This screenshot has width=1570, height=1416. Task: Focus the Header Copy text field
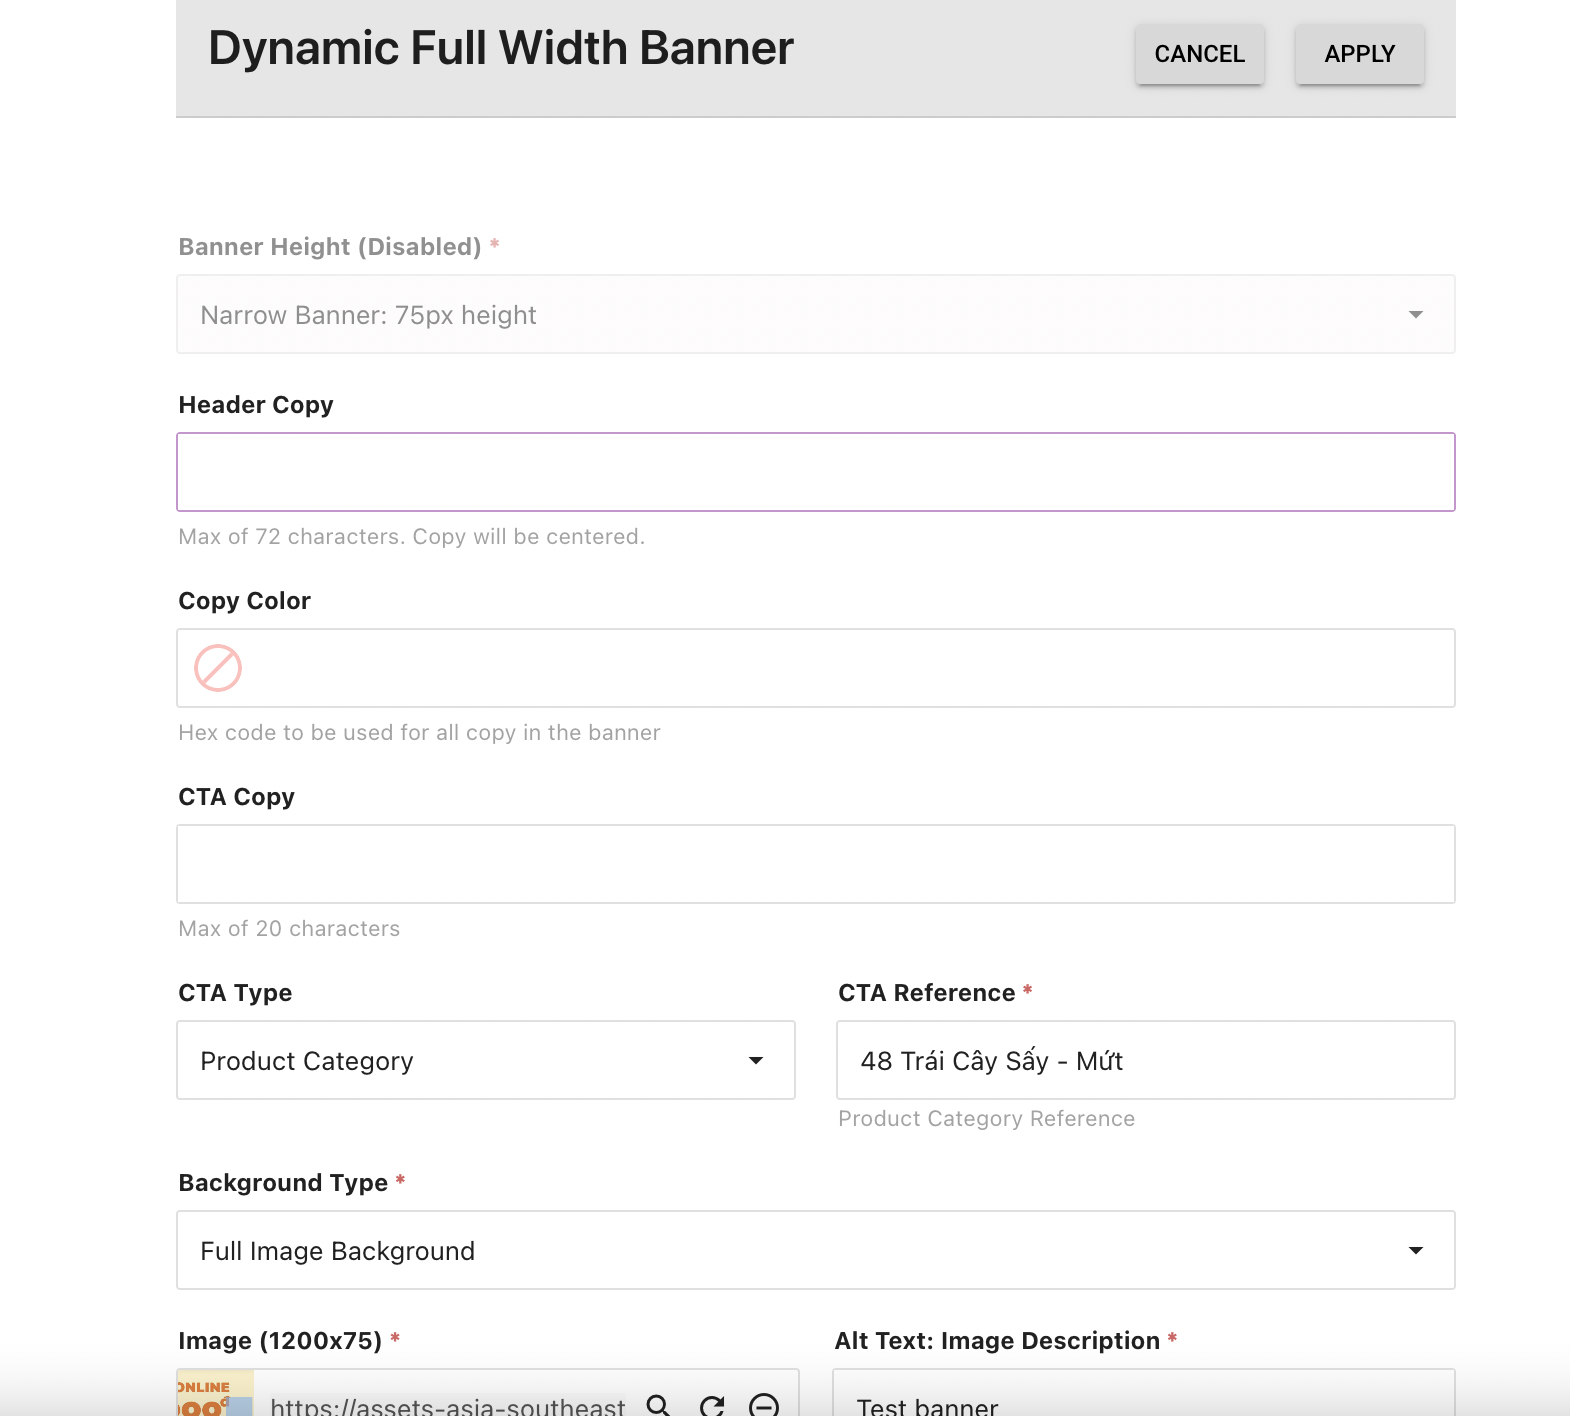pyautogui.click(x=815, y=472)
